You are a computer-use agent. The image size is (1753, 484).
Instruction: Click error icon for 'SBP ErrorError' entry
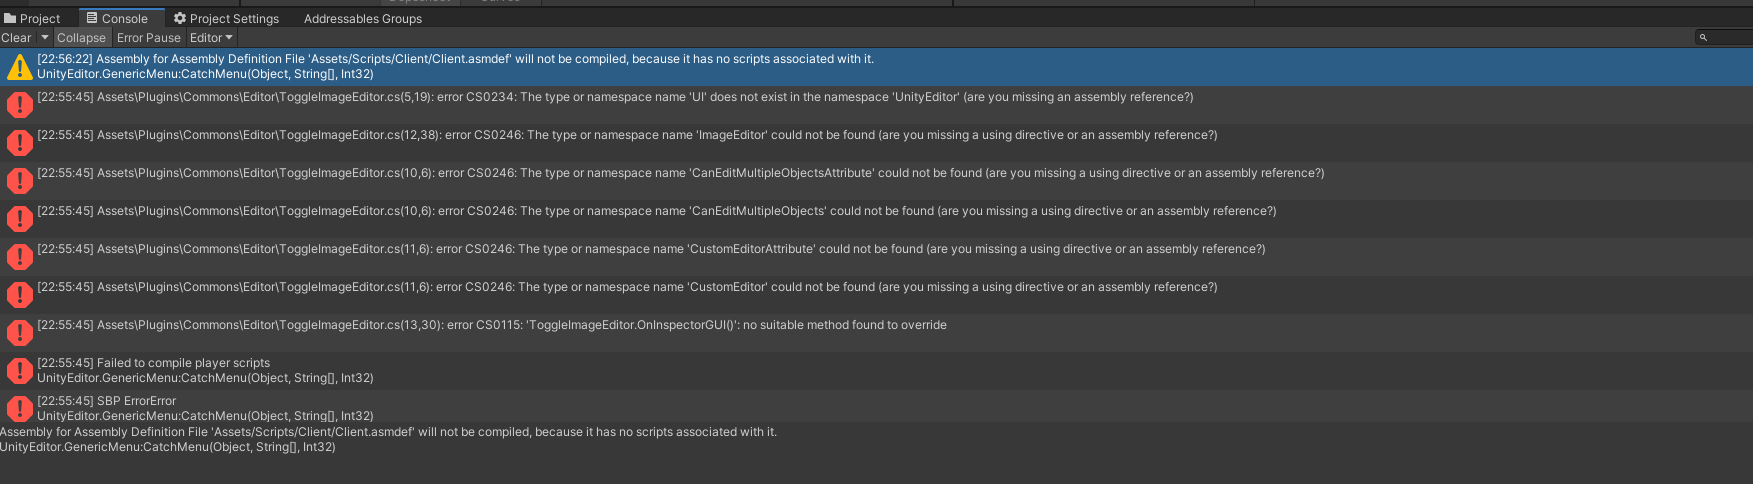[x=19, y=409]
